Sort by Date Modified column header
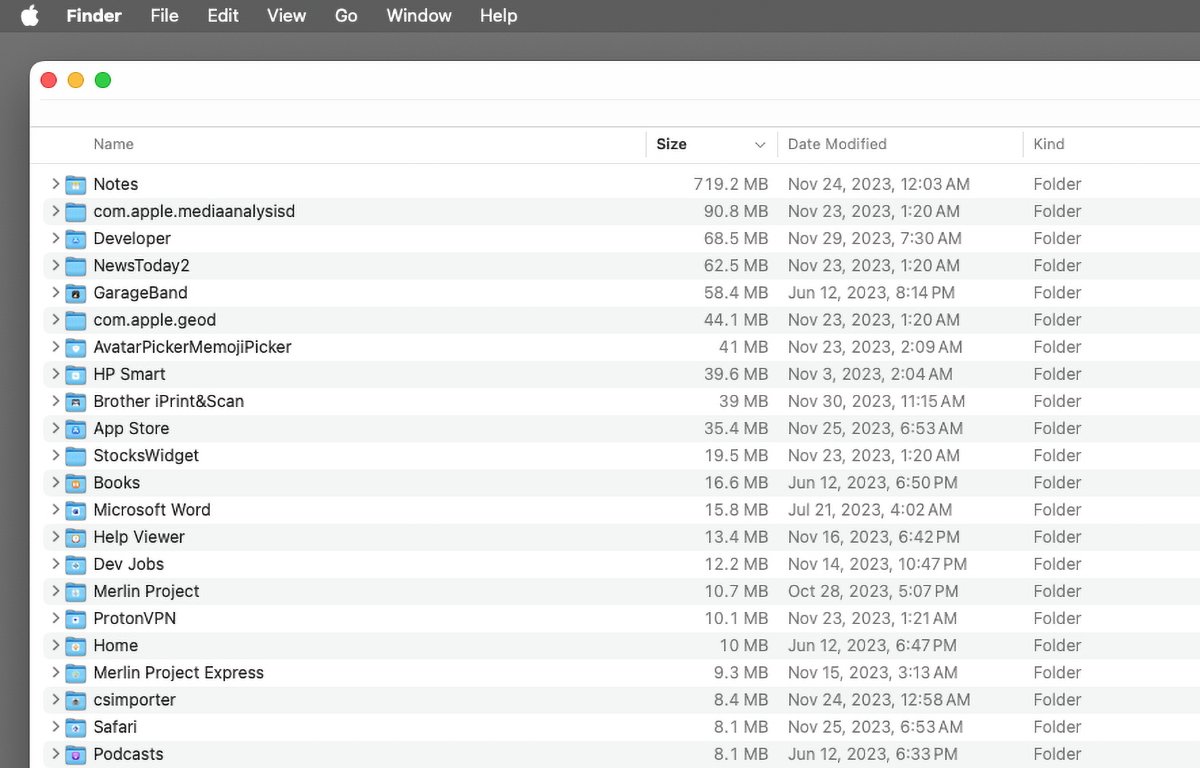Viewport: 1200px width, 768px height. tap(837, 144)
